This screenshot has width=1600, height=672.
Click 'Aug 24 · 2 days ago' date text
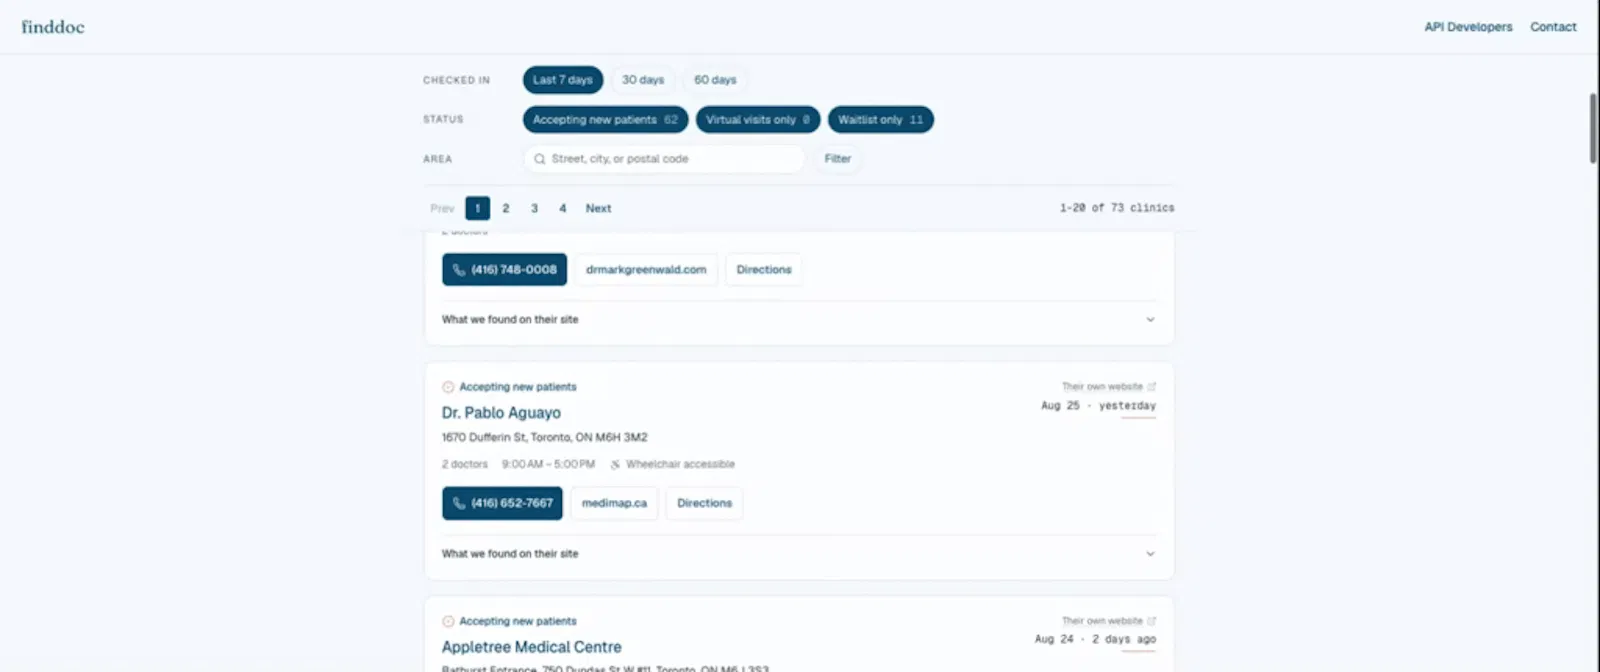(x=1095, y=639)
